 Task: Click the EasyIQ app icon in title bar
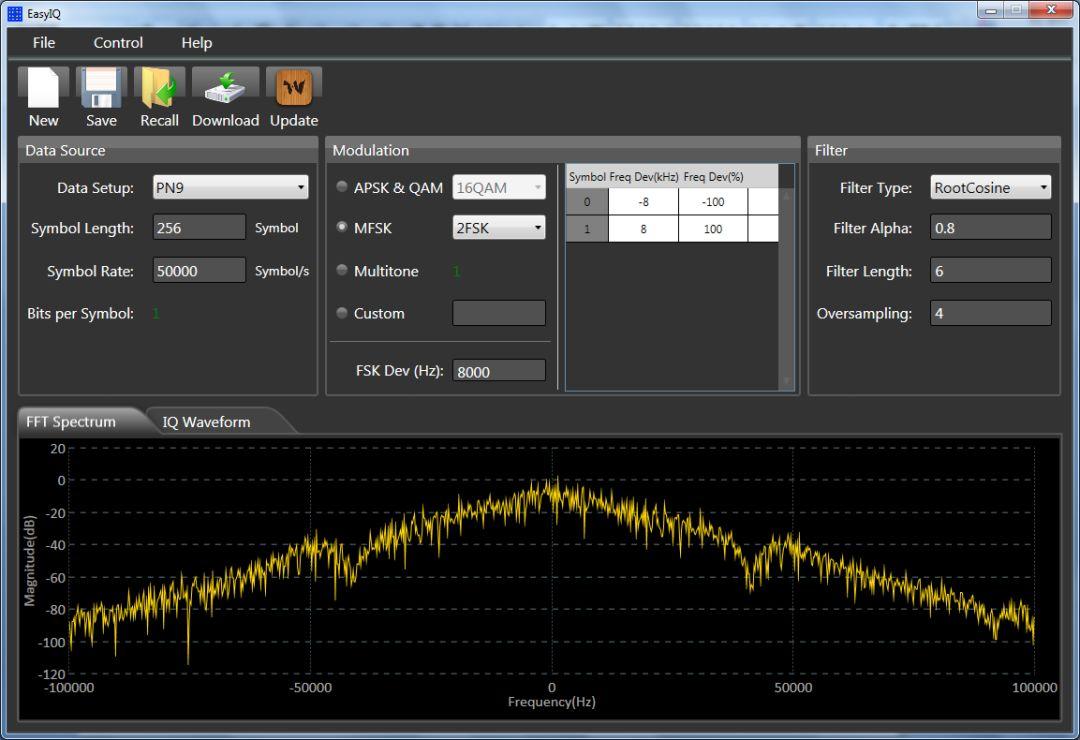coord(14,13)
